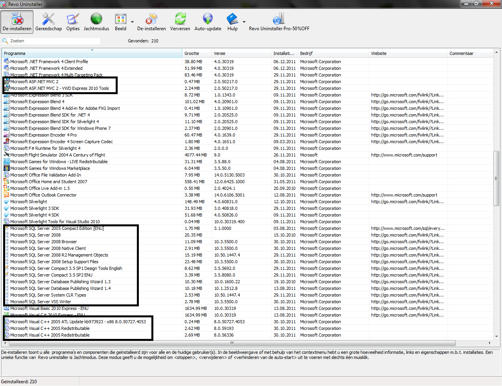Select SQL Server Database Publishing Wizard 1.3
The image size is (502, 386).
(60, 282)
